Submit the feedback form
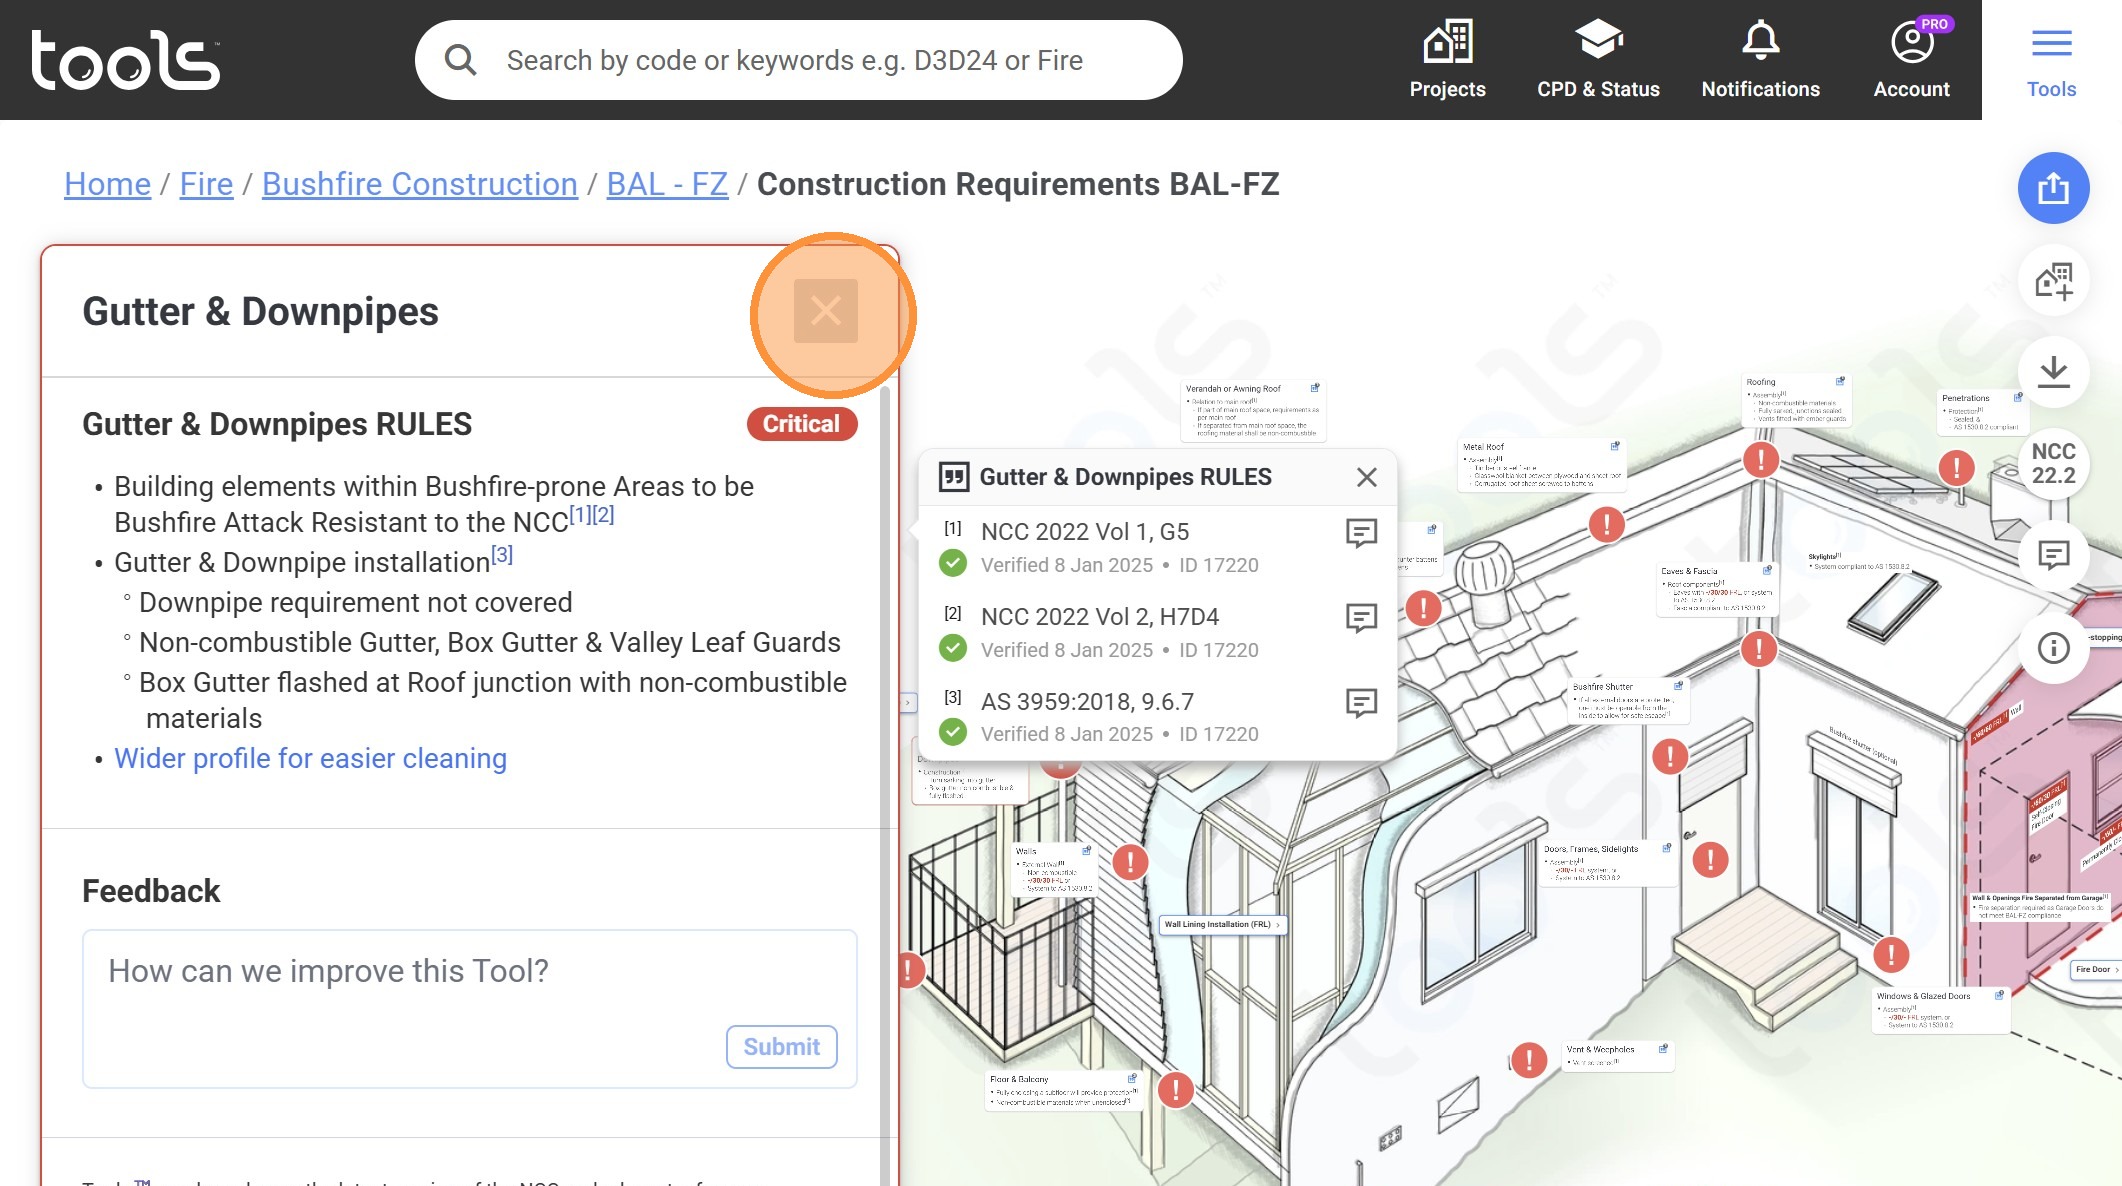Screen dimensions: 2122x1186 pos(781,1047)
